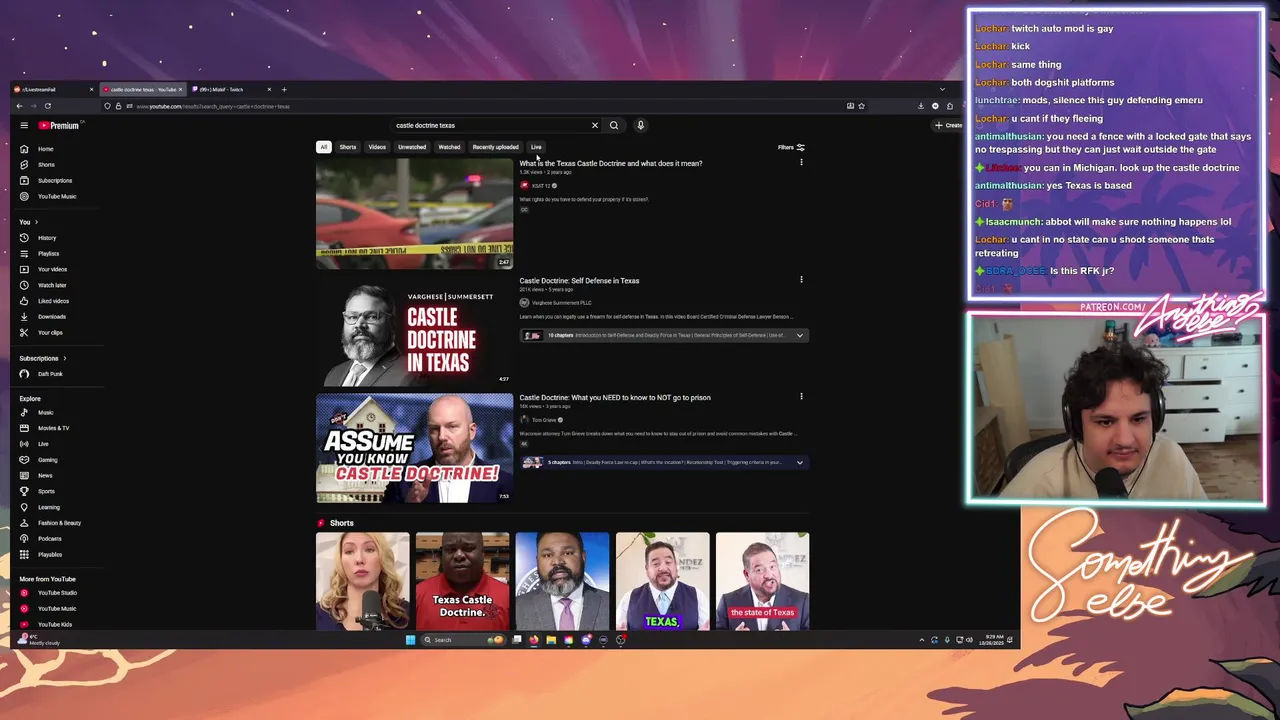
Task: Open the 'Texas Castle Doctrine.' short thumbnail
Action: click(x=462, y=580)
